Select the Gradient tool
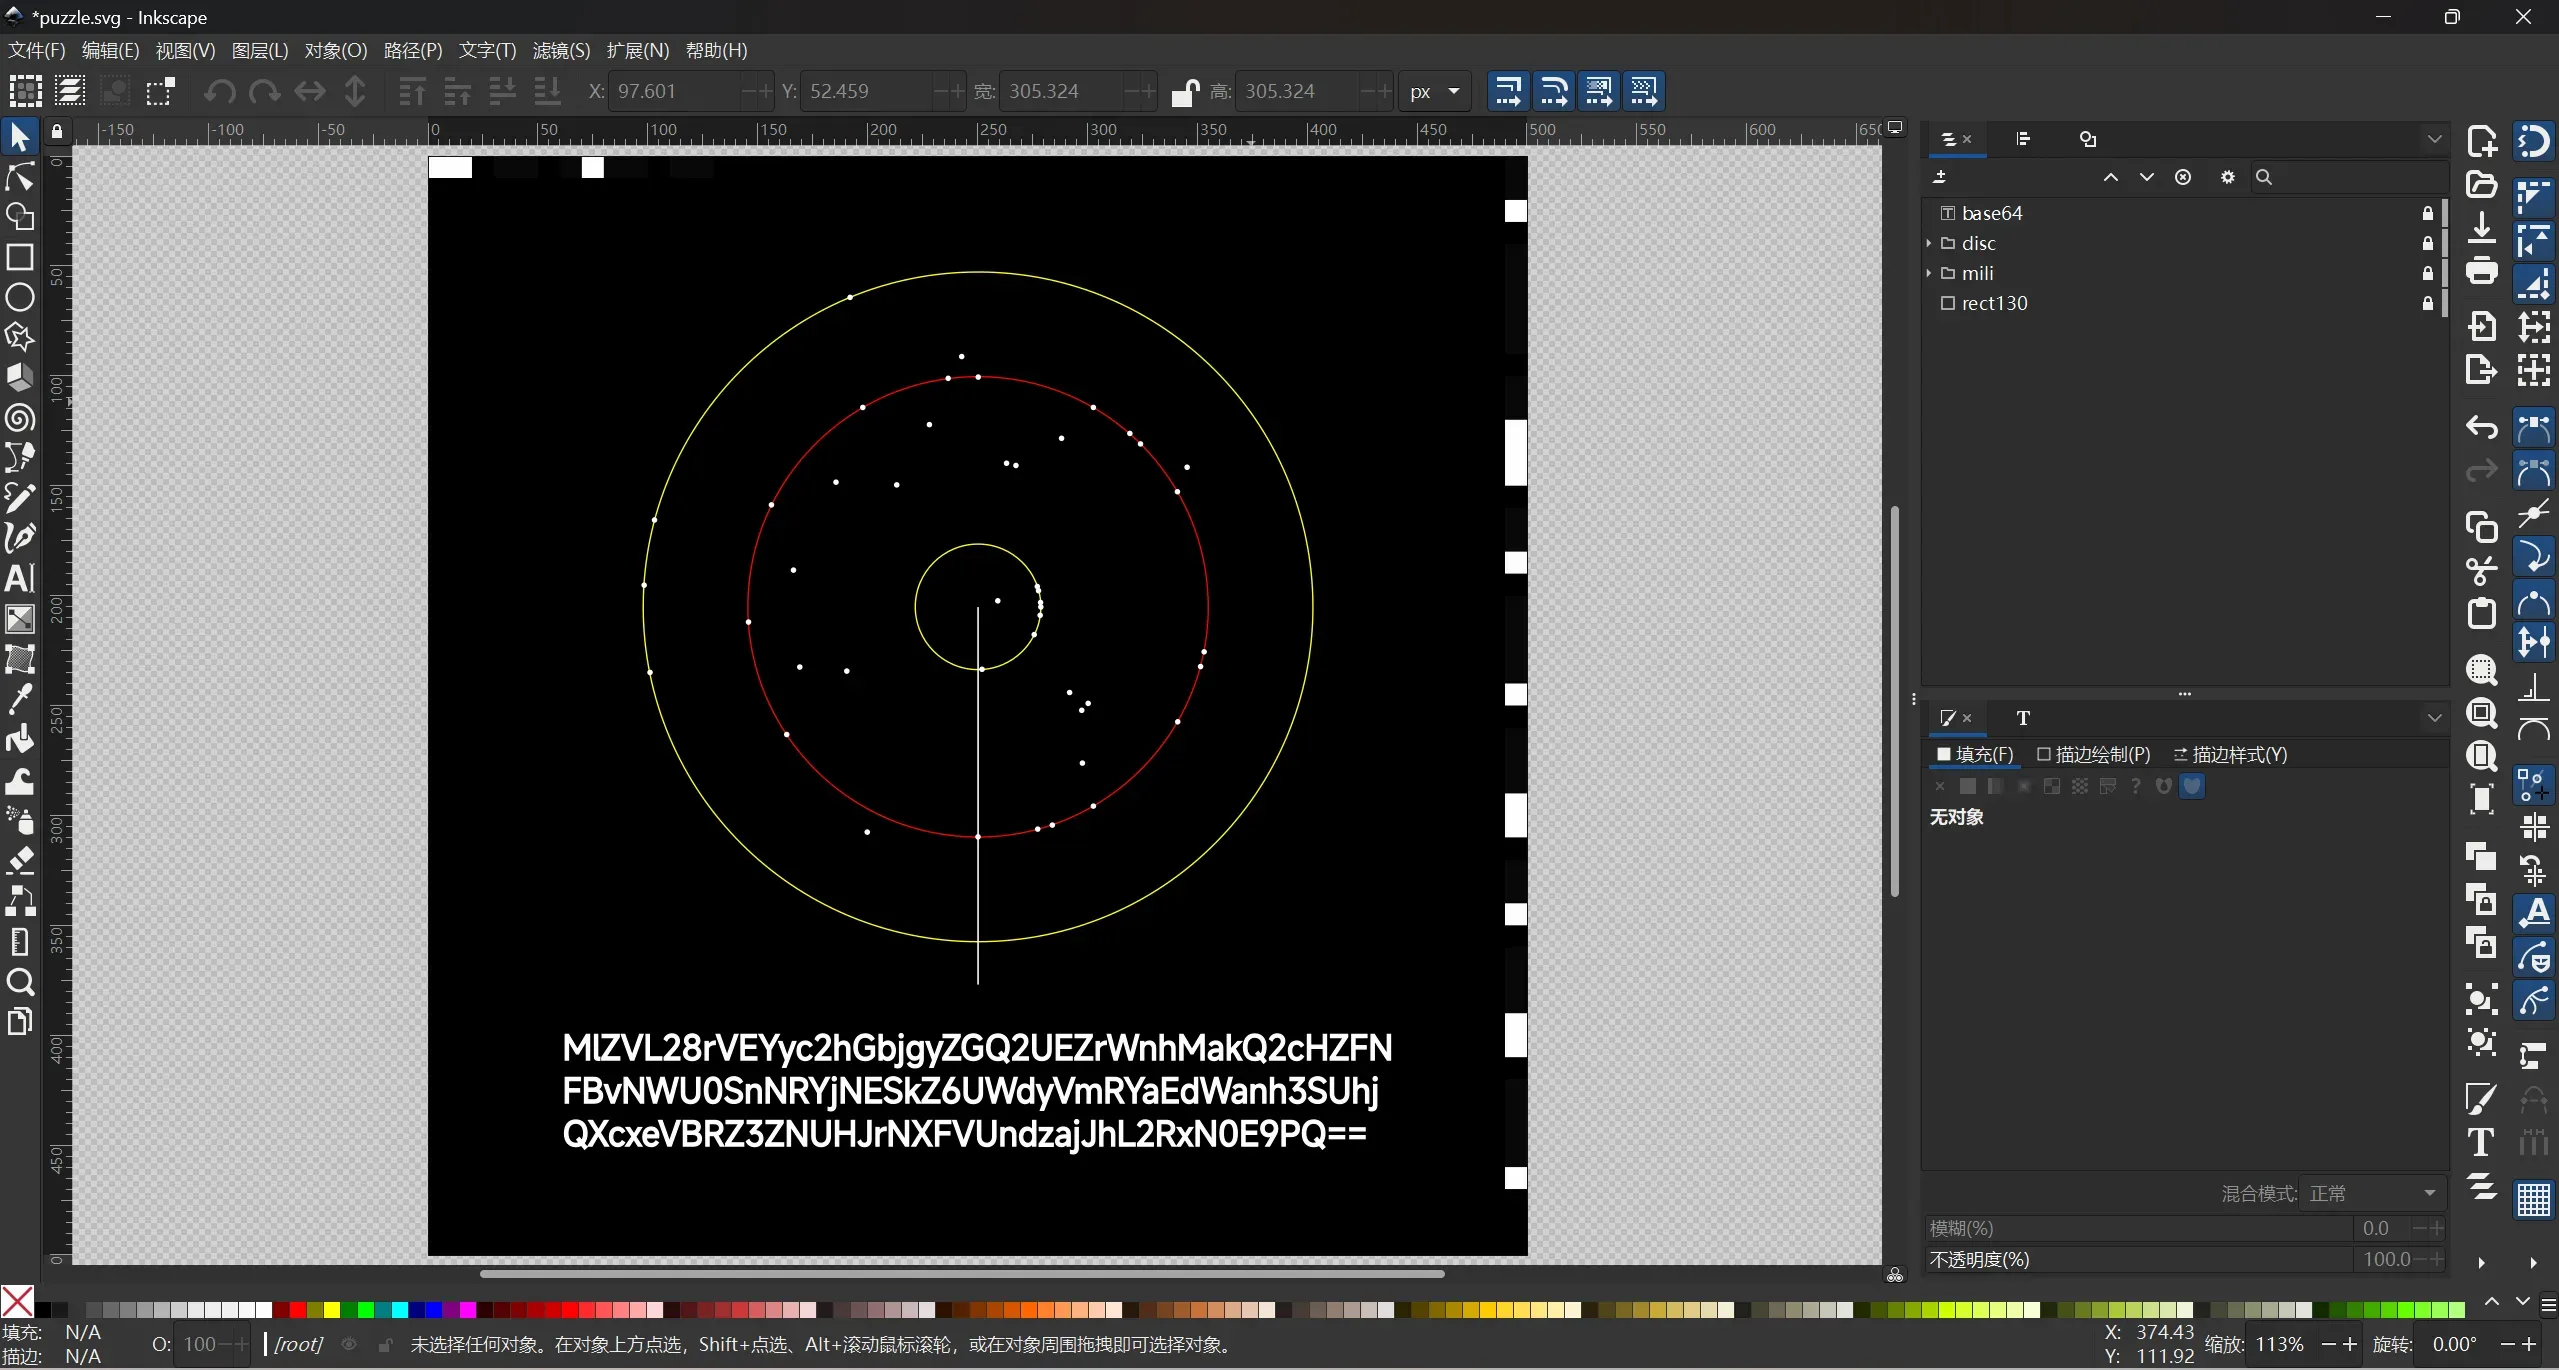 20,619
